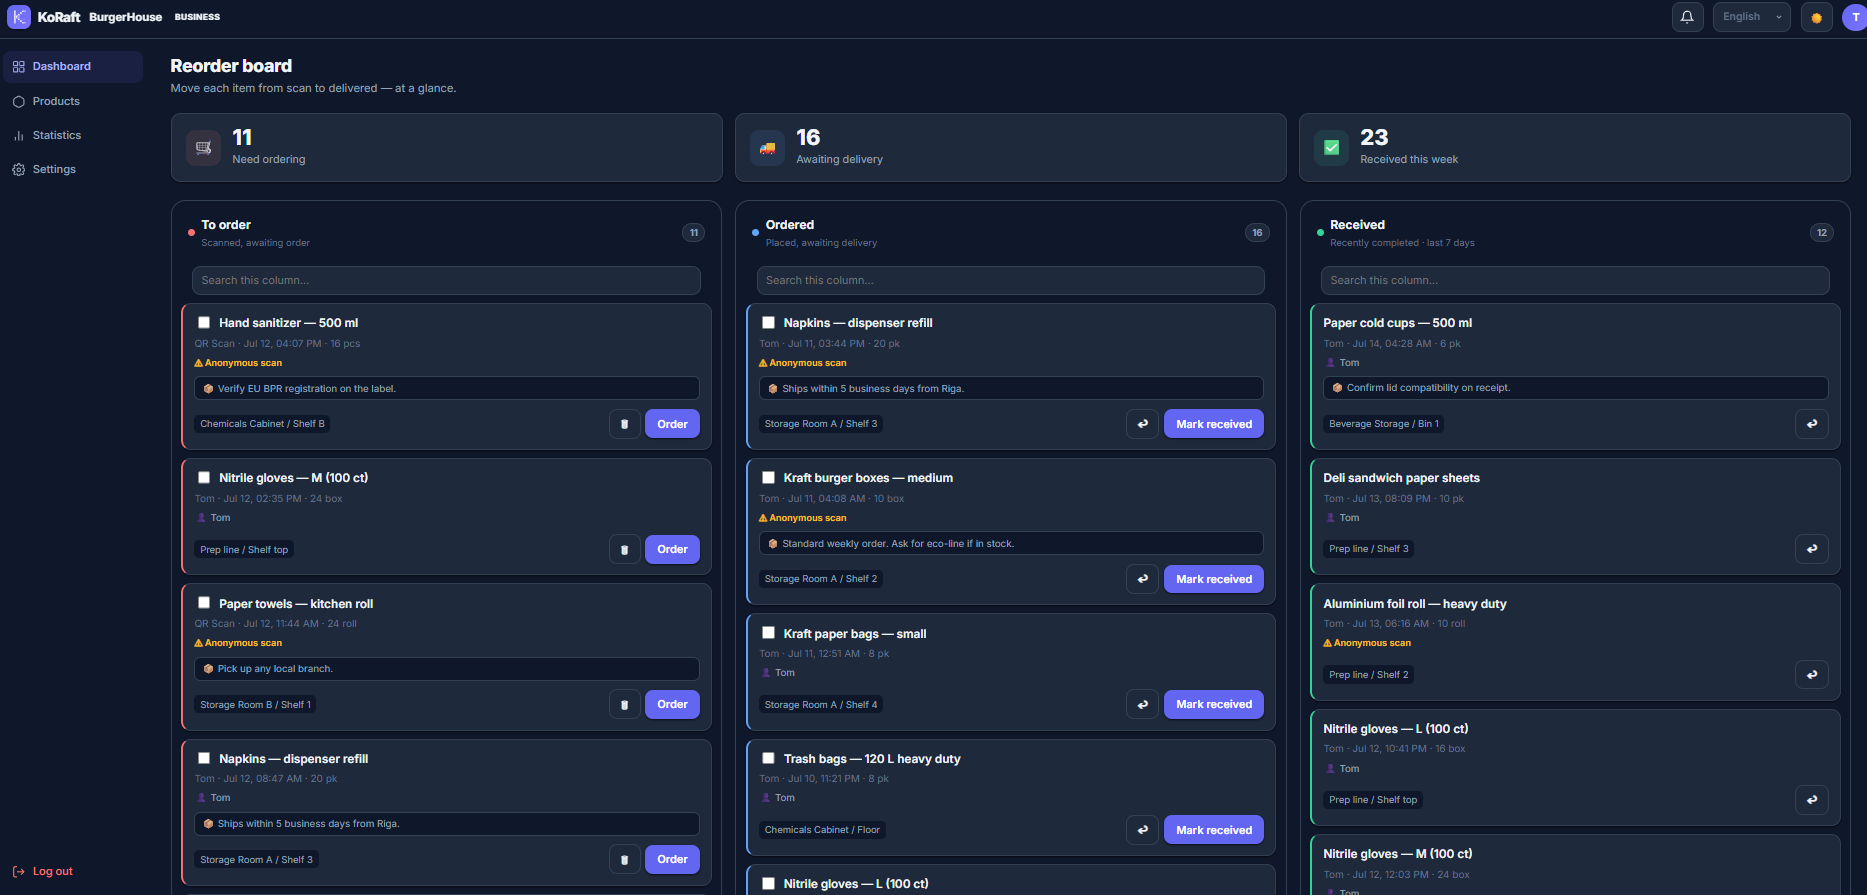This screenshot has width=1867, height=895.
Task: Click note 'Pick up any local branch.'
Action: [x=446, y=669]
